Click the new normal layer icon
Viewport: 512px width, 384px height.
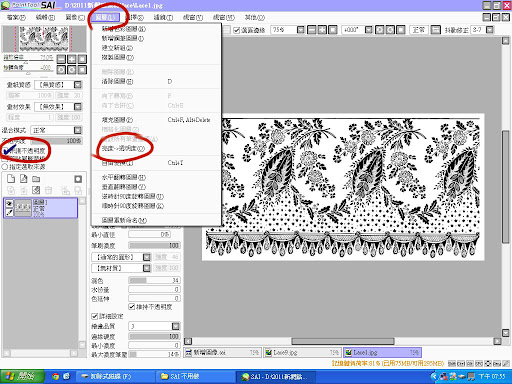tap(11, 179)
